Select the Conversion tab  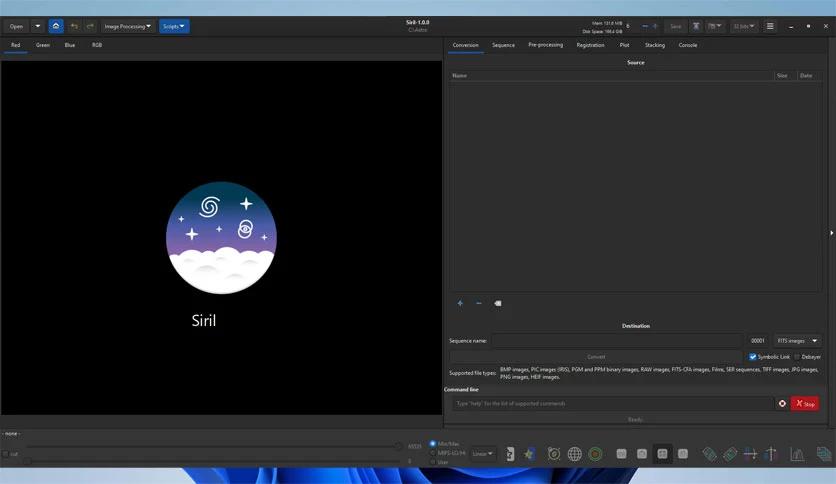pos(465,45)
